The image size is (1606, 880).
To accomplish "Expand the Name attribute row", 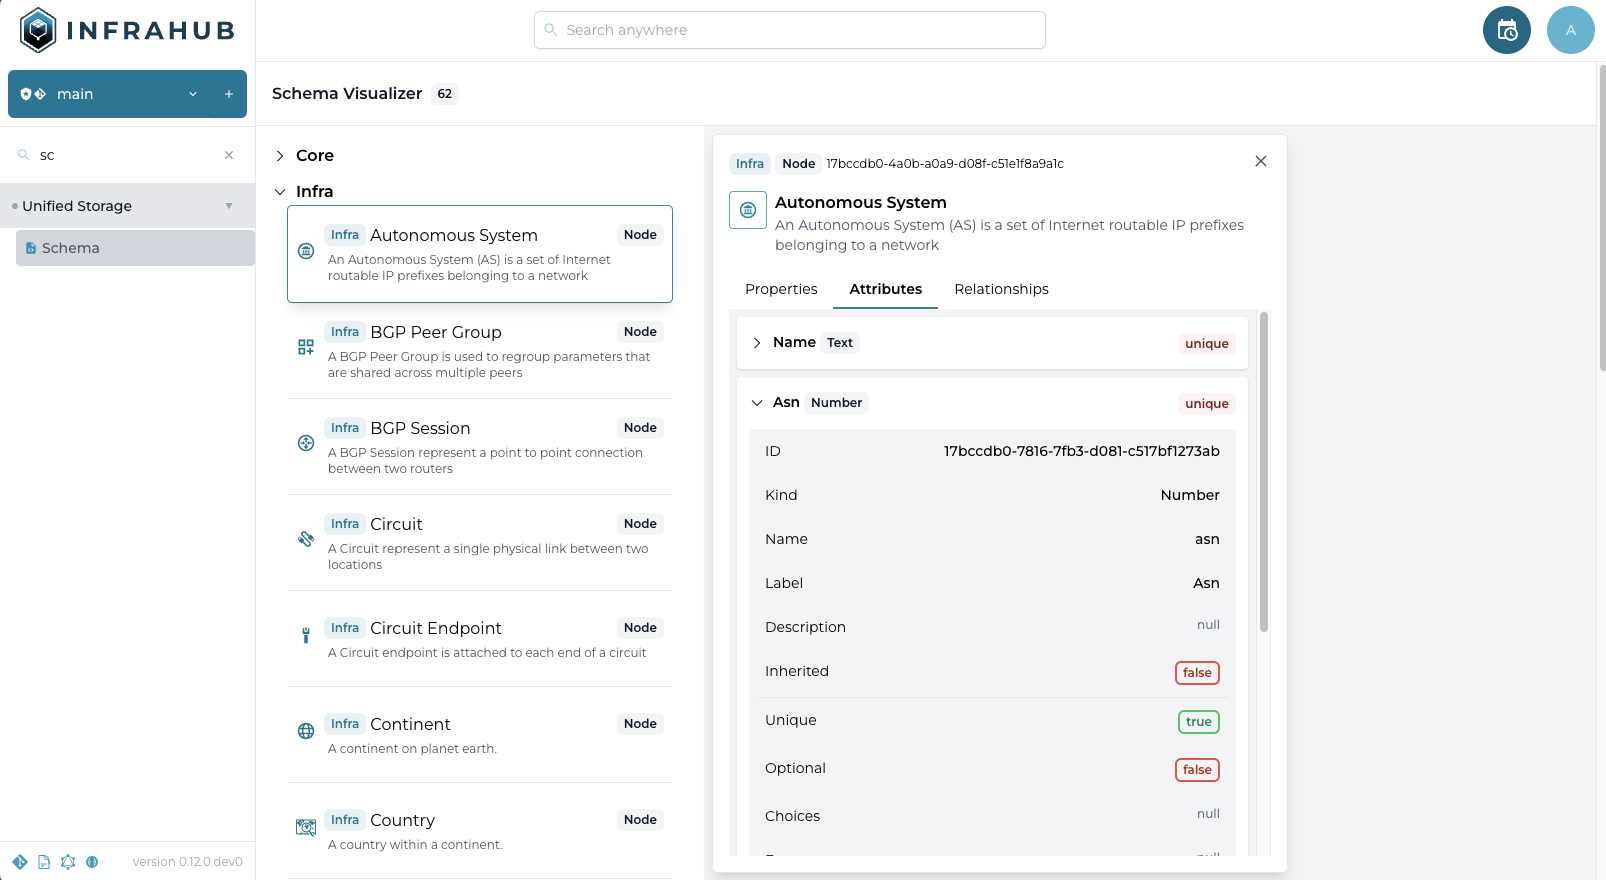I will [757, 343].
